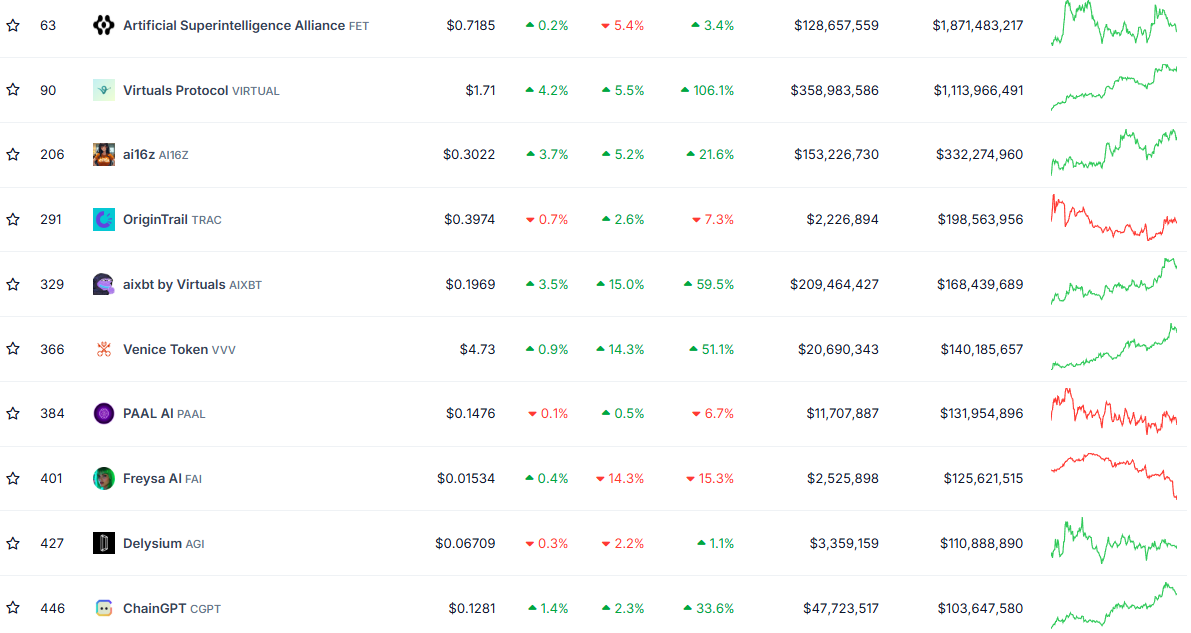The image size is (1191, 633).
Task: Click the Delysium black logo icon
Action: [103, 543]
